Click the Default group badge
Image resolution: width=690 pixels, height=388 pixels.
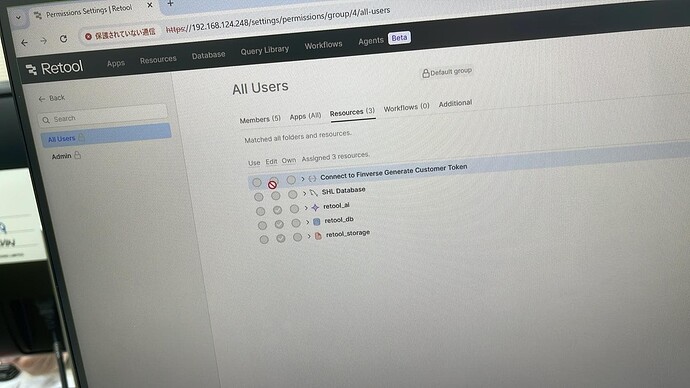point(447,72)
